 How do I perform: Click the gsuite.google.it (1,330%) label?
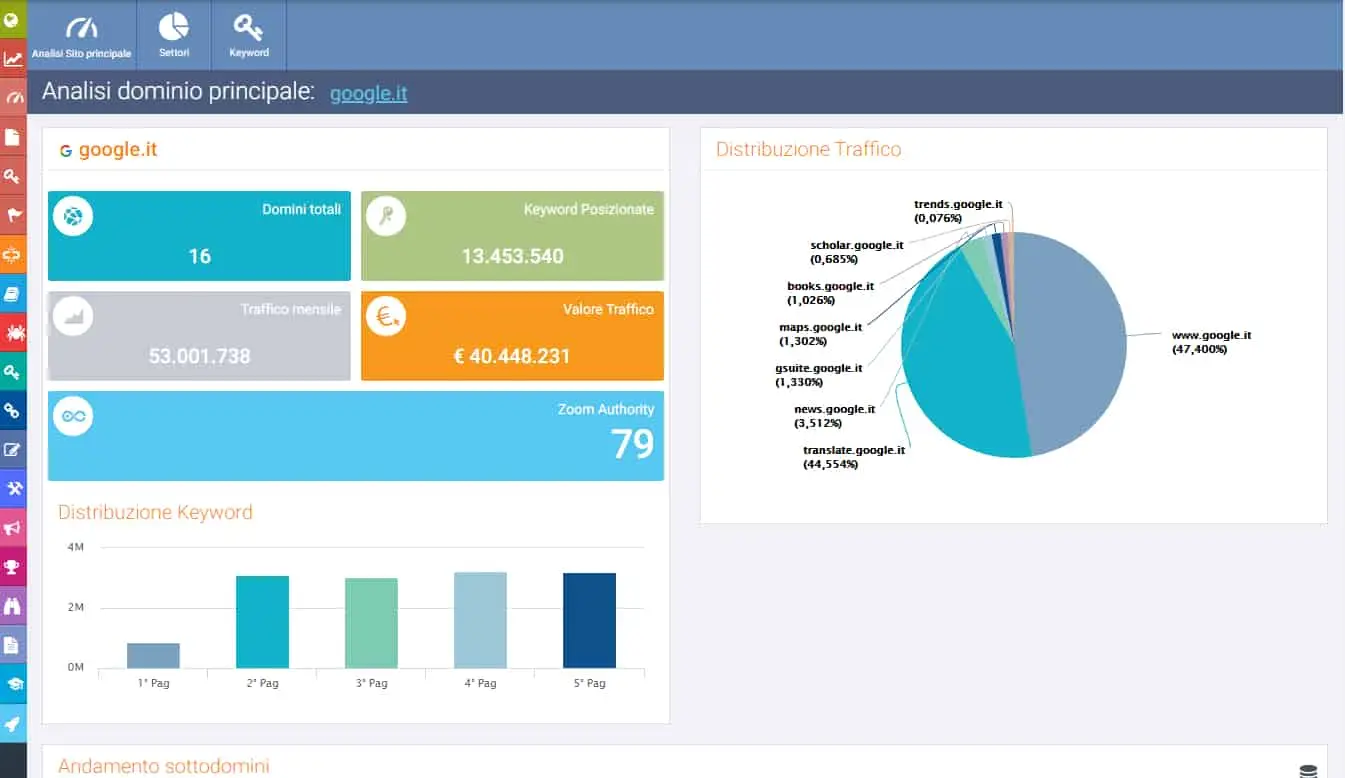[818, 375]
